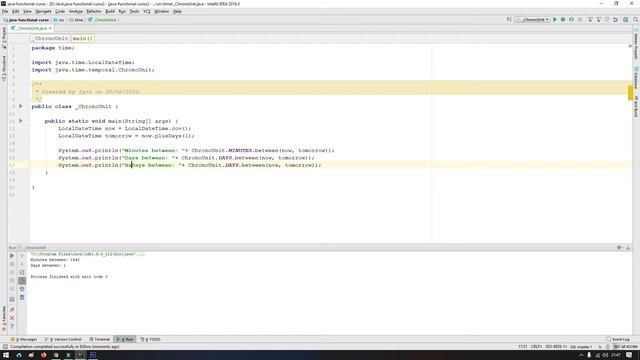The image size is (640, 360).
Task: Click _ChronoUnit class in navigation breadcrumb
Action: (x=103, y=20)
